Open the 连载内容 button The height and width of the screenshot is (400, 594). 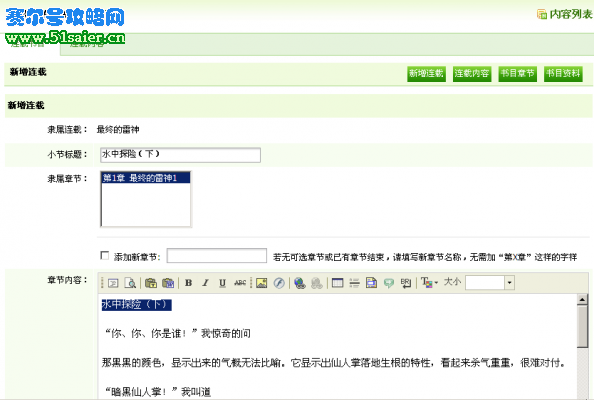point(472,73)
